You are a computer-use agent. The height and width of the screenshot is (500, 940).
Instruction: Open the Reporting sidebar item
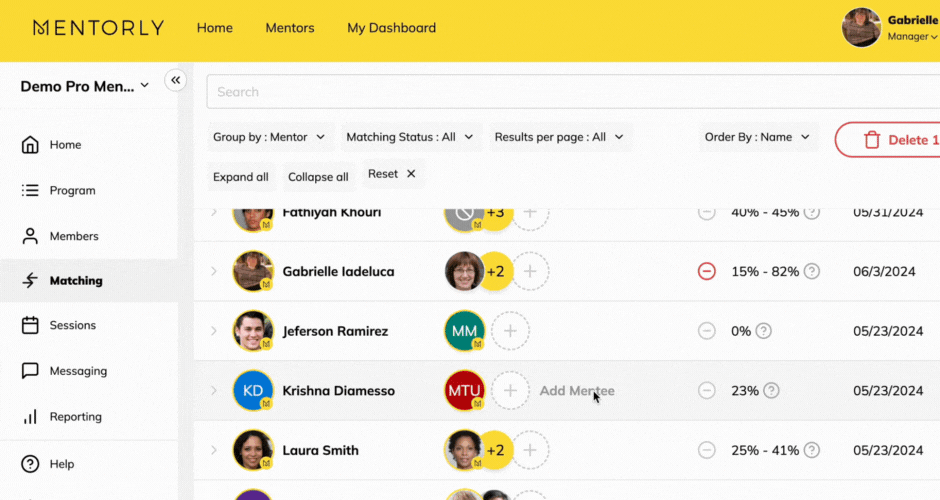pos(75,417)
